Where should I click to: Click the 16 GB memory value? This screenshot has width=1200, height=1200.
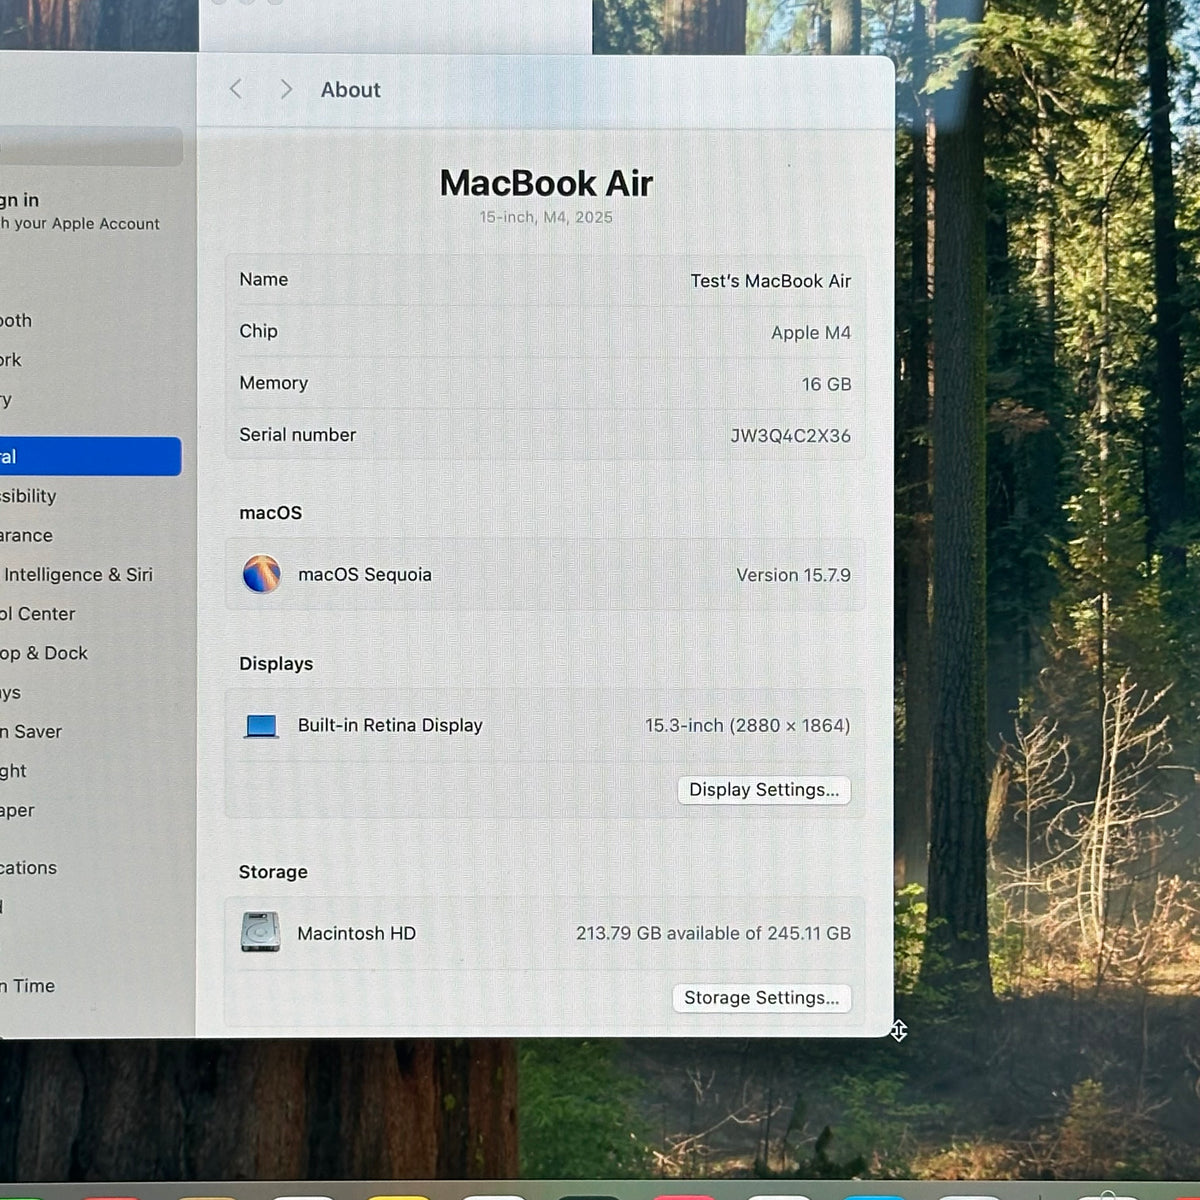click(x=826, y=384)
